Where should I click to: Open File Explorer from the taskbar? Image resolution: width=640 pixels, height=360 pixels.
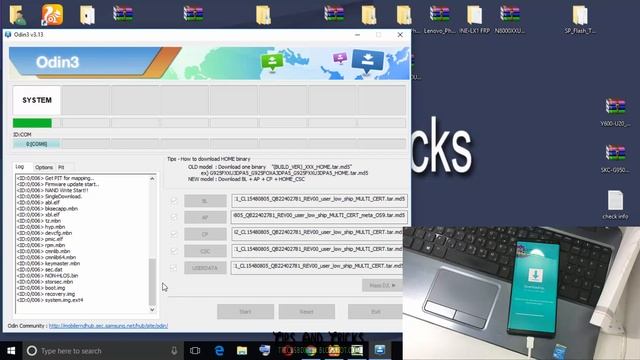tap(242, 351)
